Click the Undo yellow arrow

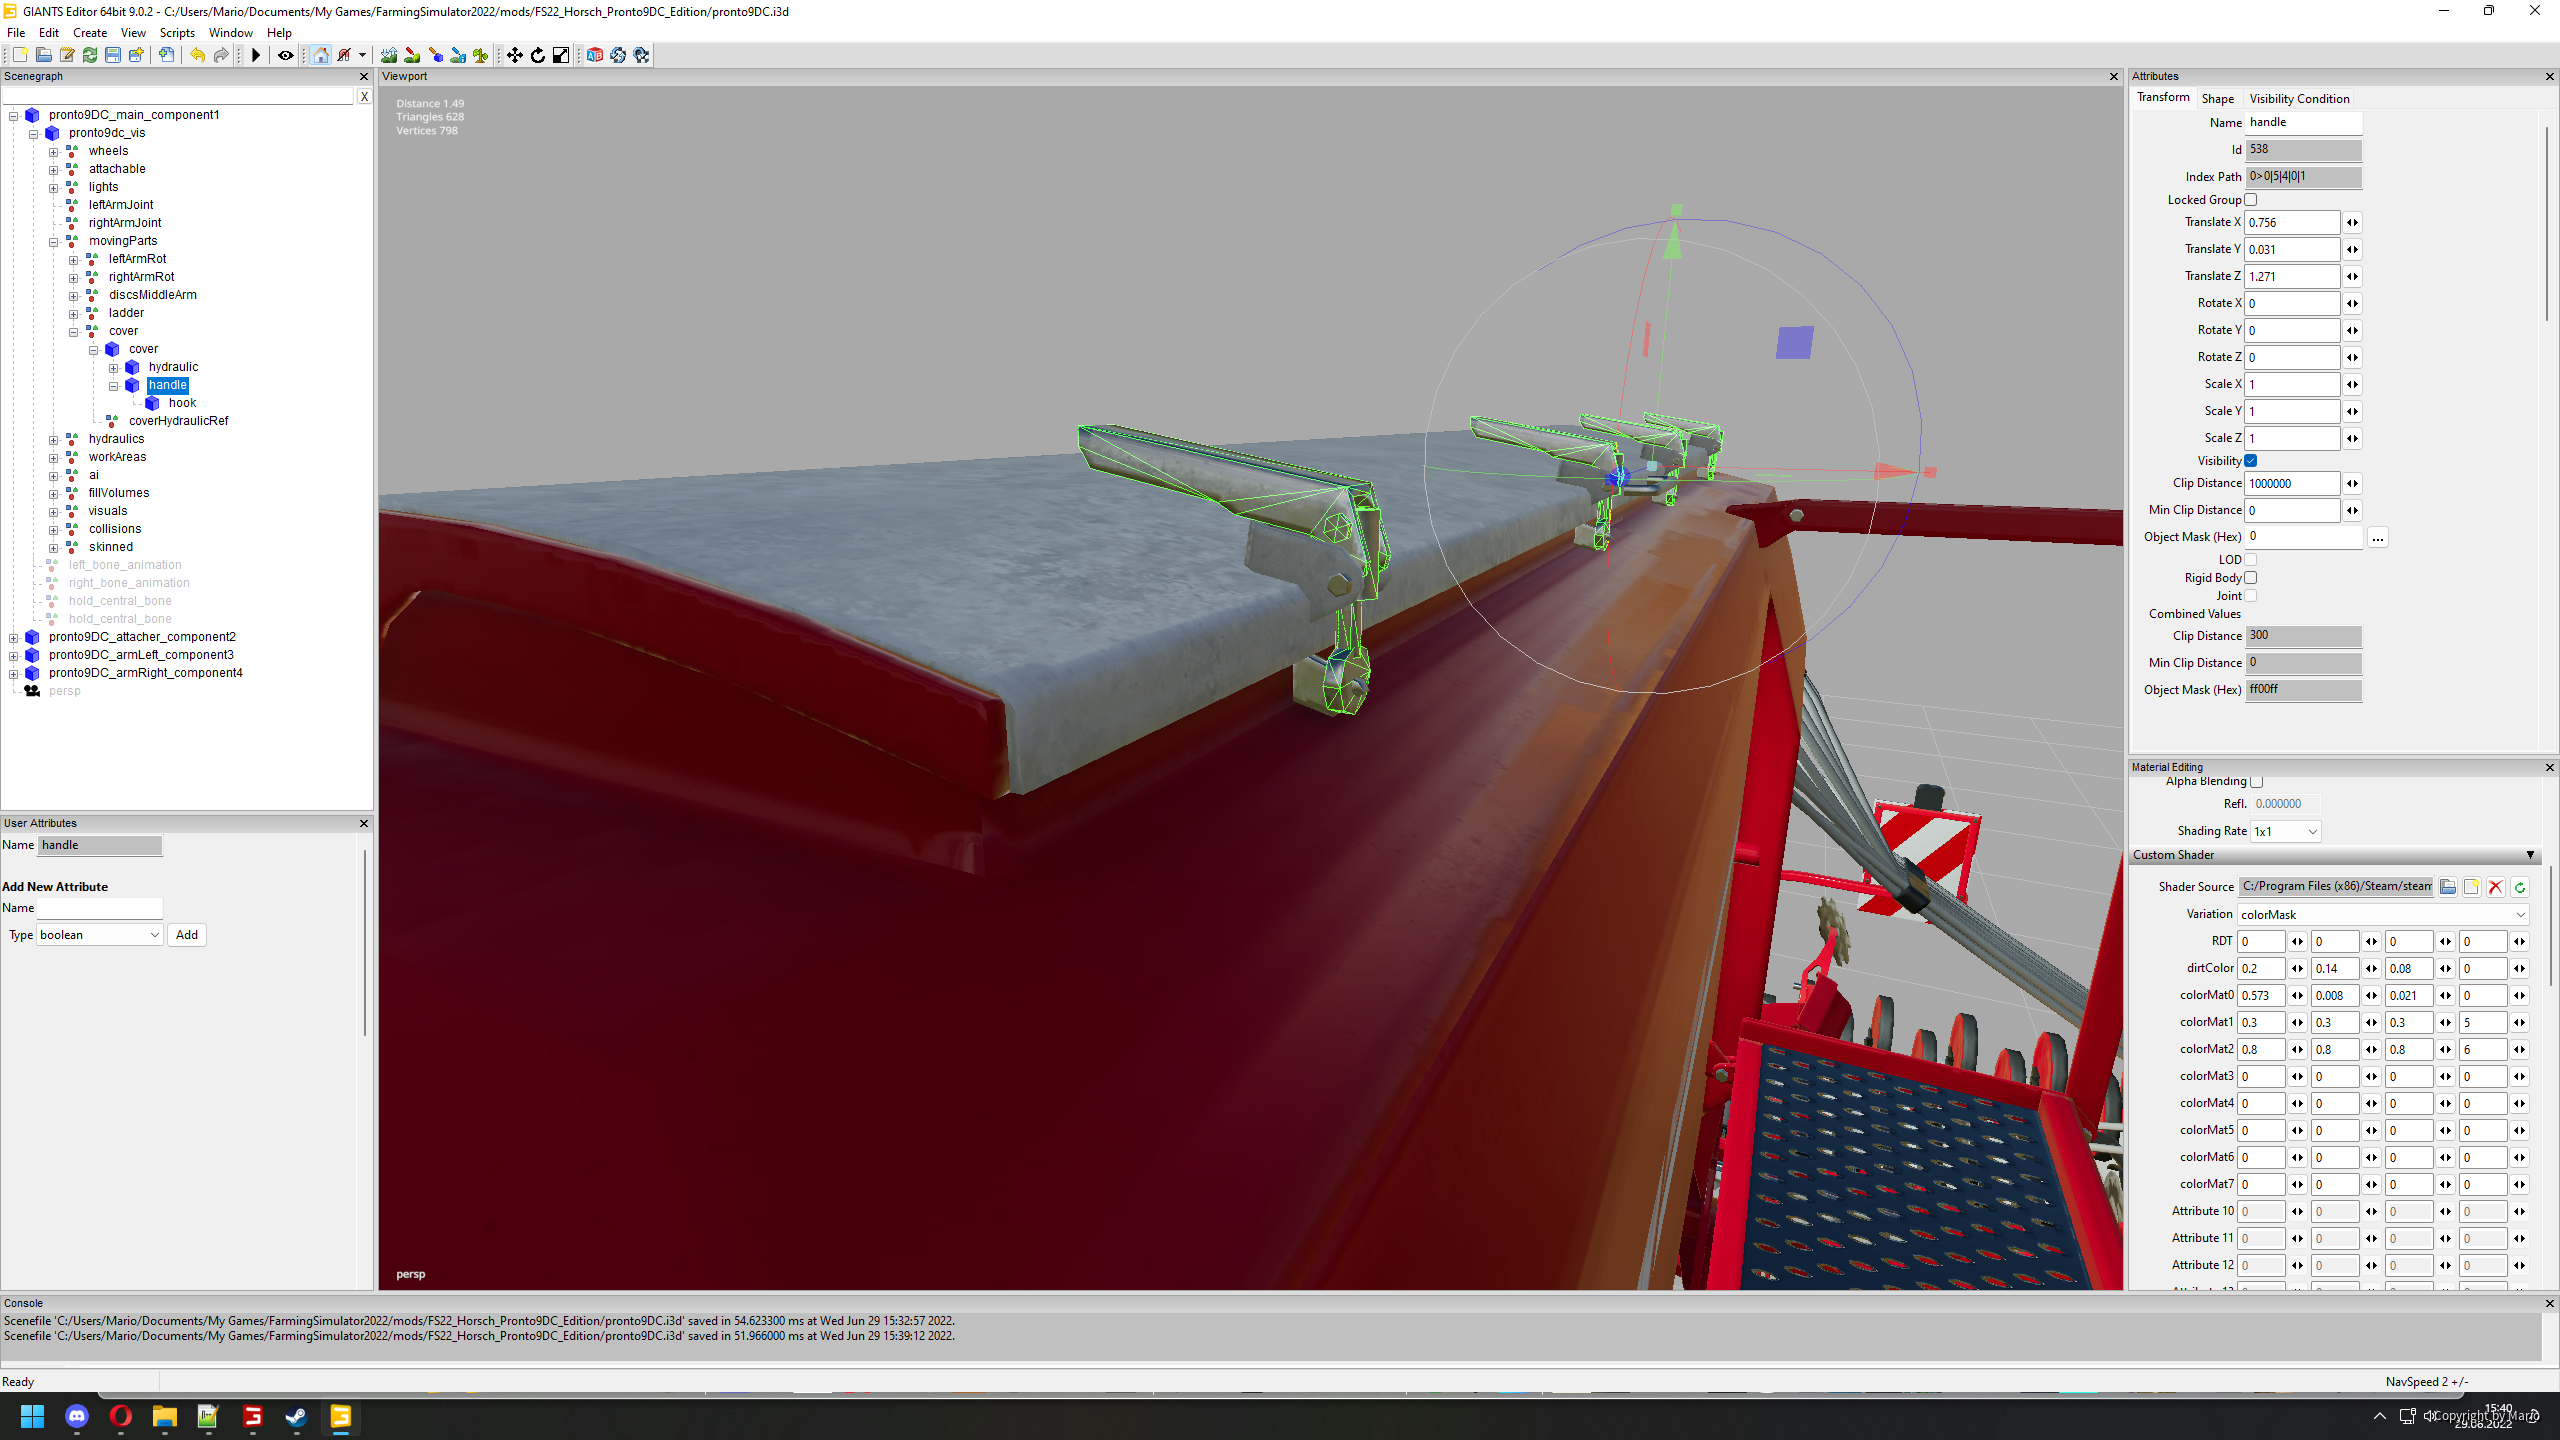198,55
